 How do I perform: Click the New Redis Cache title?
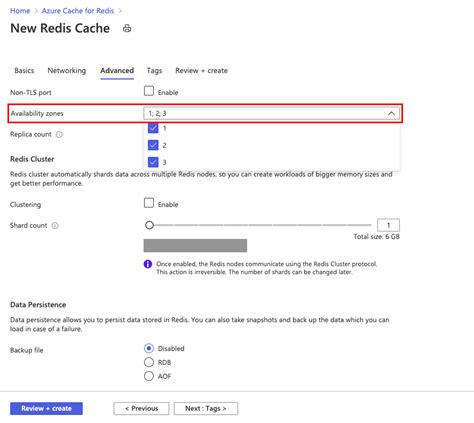pyautogui.click(x=60, y=28)
